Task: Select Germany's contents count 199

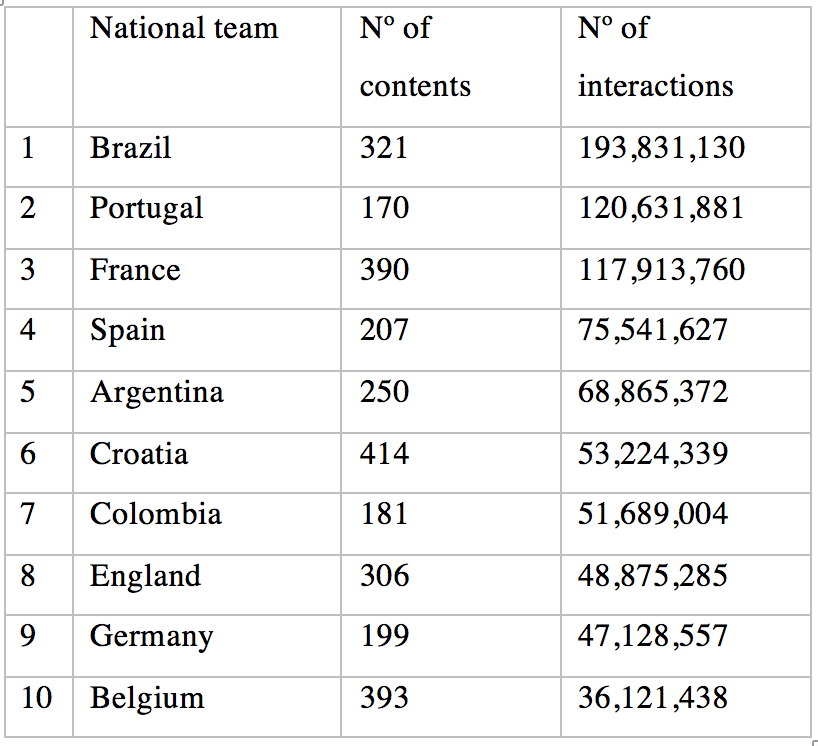Action: pyautogui.click(x=451, y=646)
